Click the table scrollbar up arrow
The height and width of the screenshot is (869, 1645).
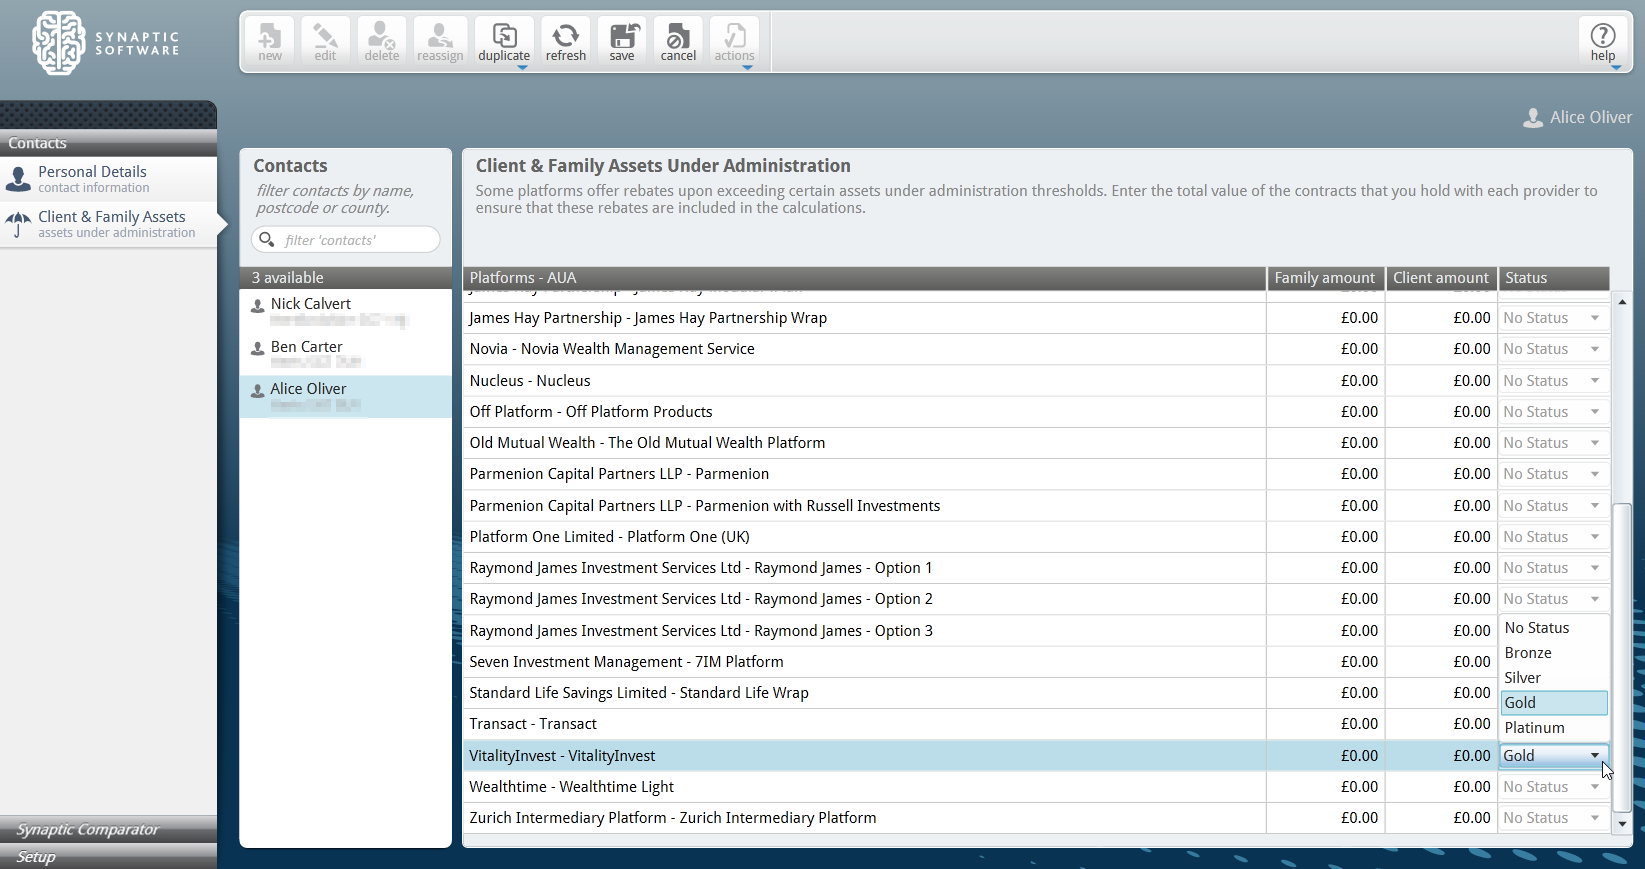pos(1623,302)
